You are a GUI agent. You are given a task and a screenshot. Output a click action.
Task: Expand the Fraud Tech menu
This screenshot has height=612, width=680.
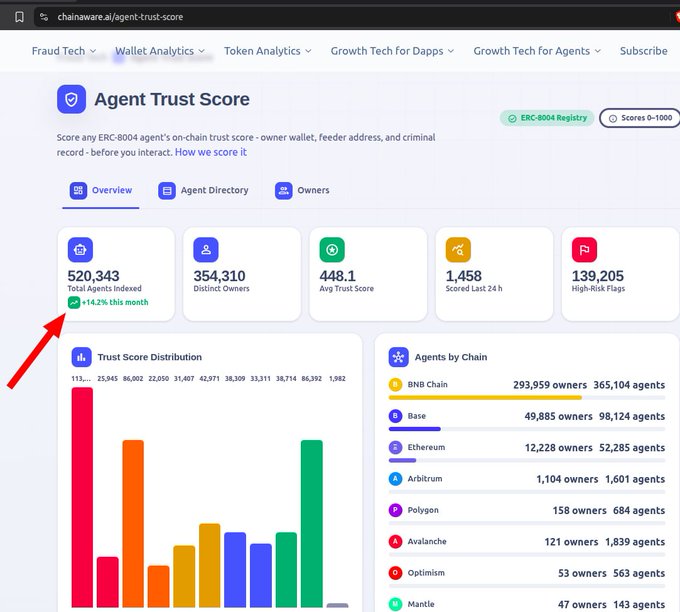[x=64, y=51]
